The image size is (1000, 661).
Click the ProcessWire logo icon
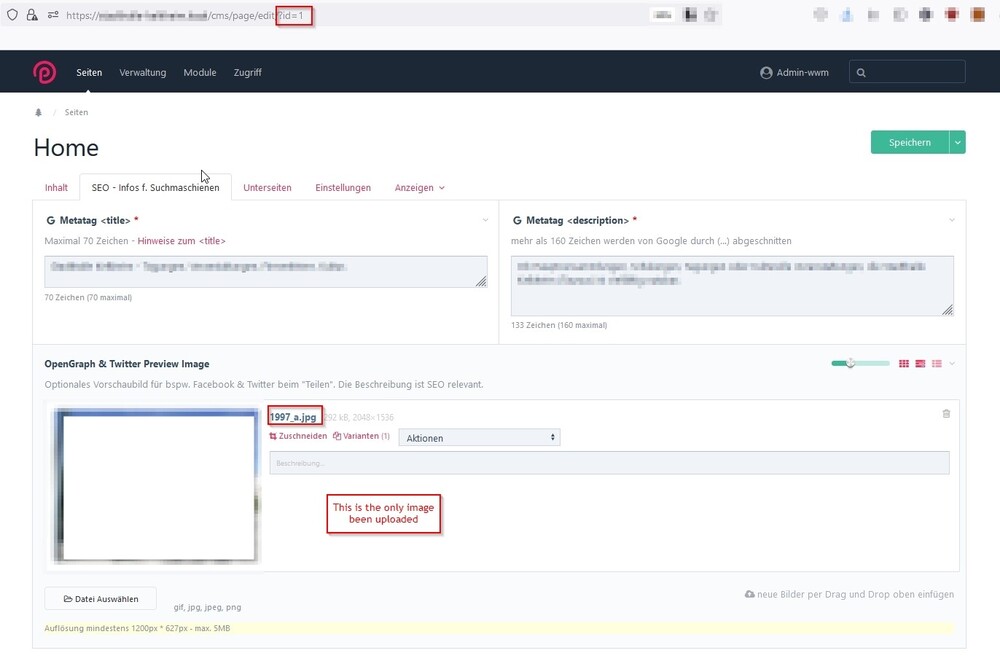(x=45, y=72)
